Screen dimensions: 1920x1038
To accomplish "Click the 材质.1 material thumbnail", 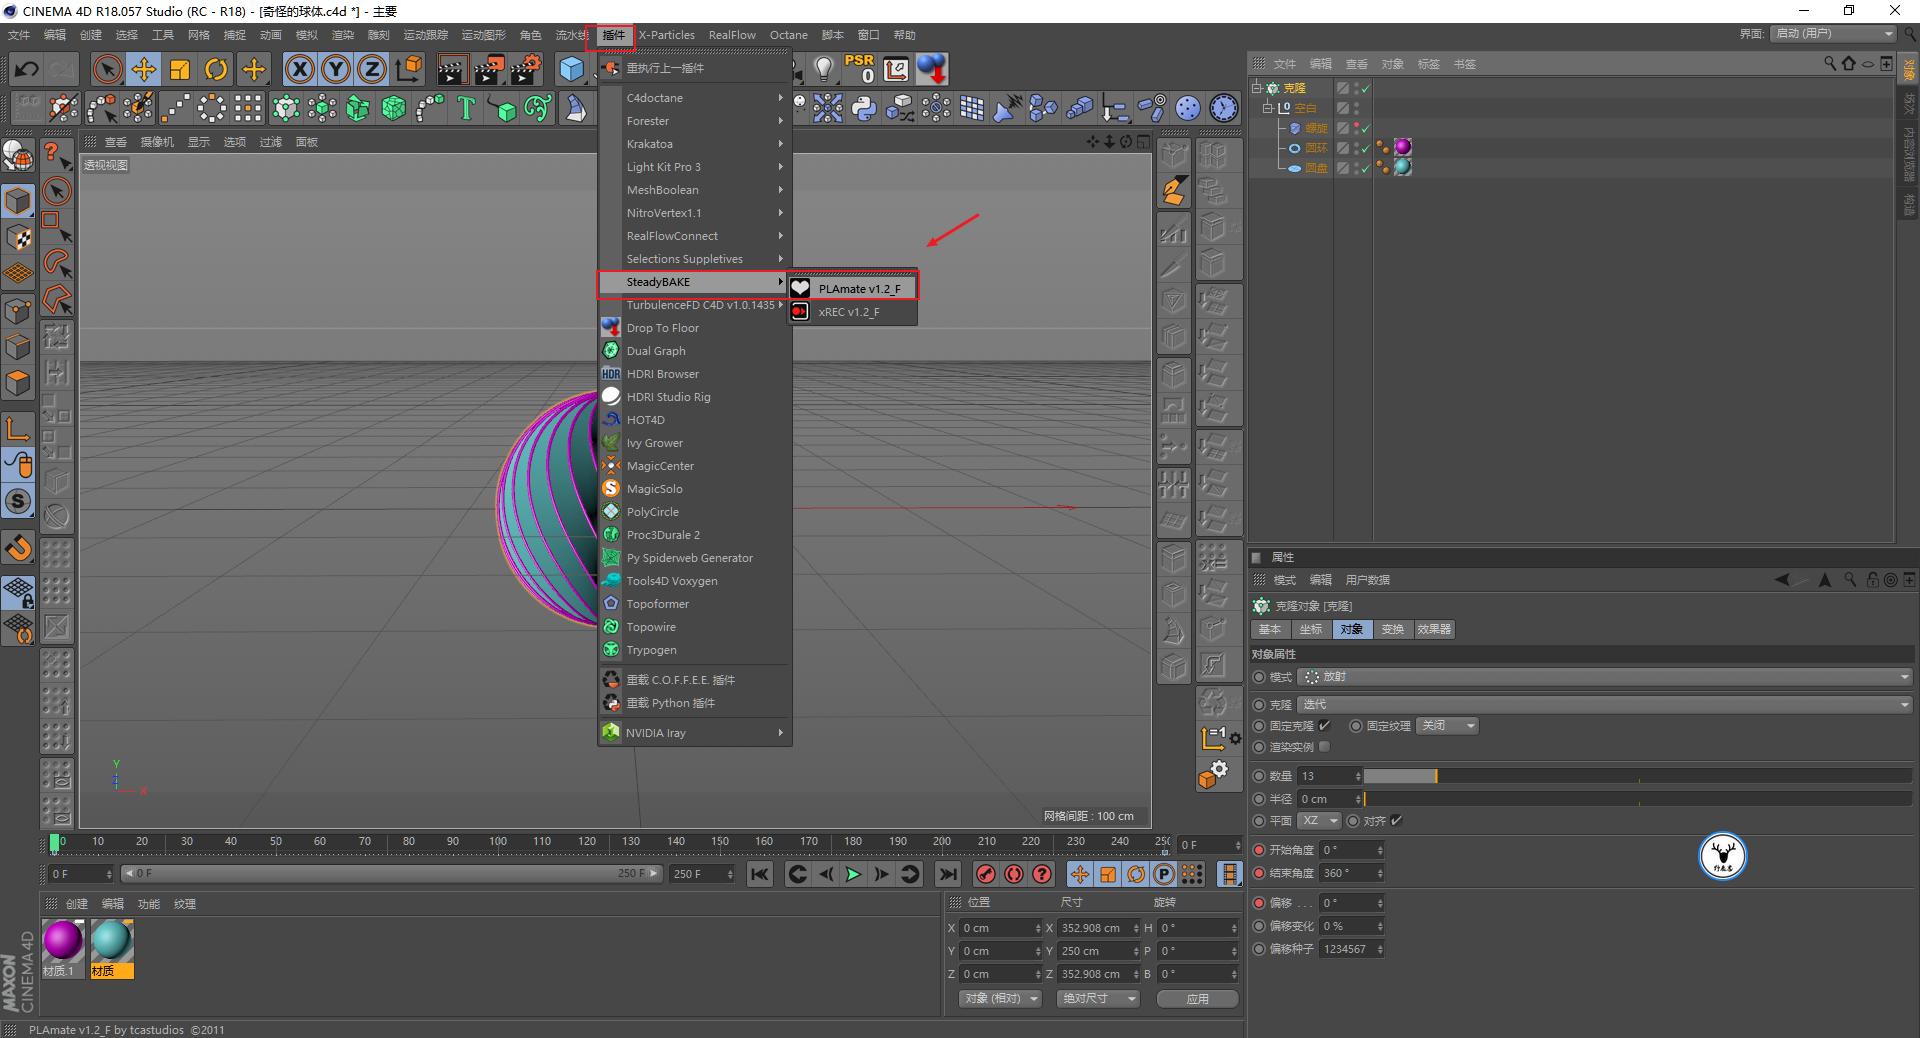I will tap(63, 941).
